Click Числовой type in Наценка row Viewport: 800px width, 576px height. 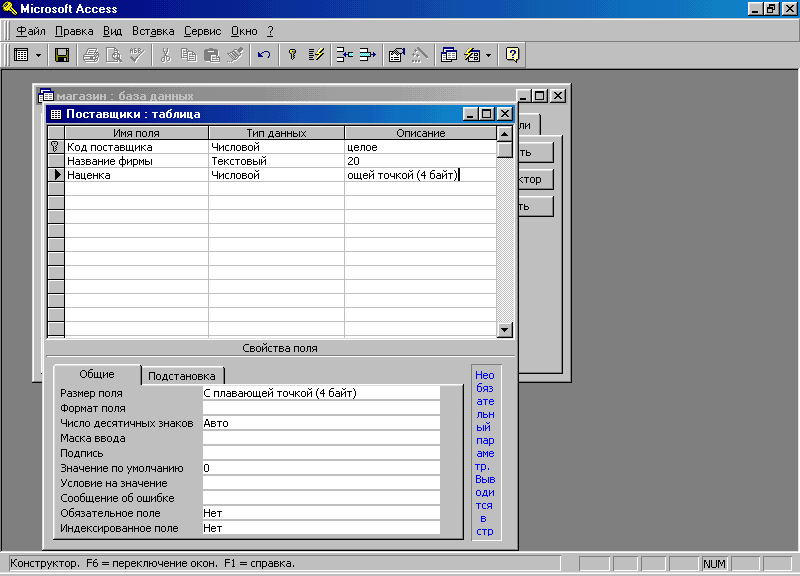click(277, 175)
